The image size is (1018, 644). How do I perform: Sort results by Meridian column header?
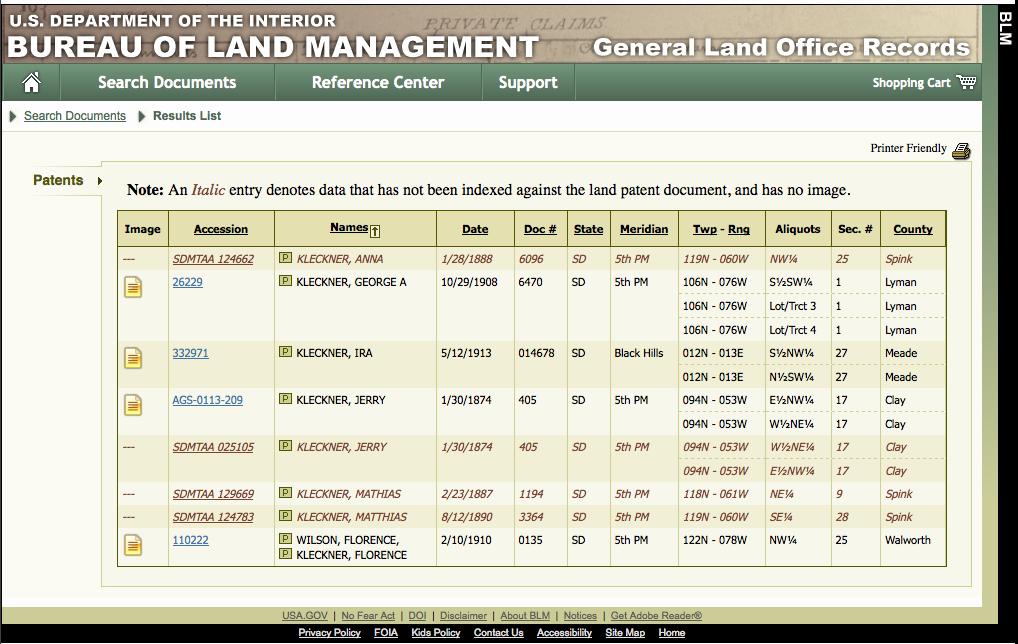tap(643, 229)
